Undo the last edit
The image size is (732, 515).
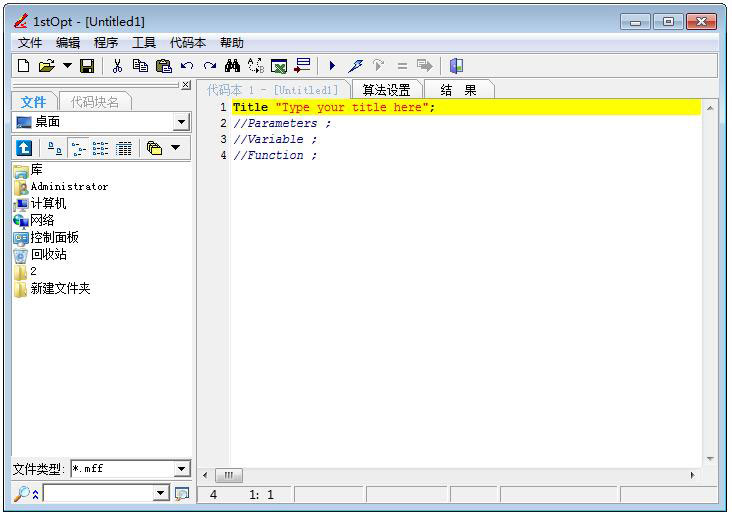(187, 66)
